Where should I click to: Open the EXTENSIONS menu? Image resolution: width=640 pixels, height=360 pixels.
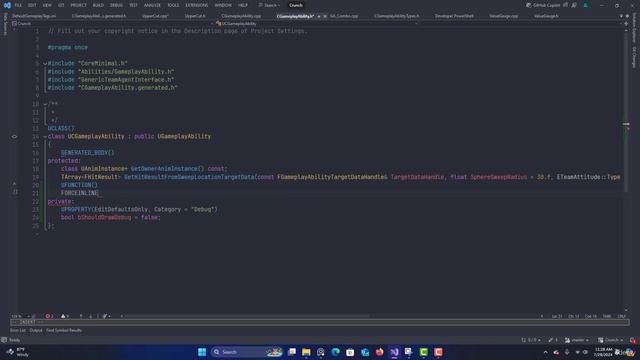[197, 5]
